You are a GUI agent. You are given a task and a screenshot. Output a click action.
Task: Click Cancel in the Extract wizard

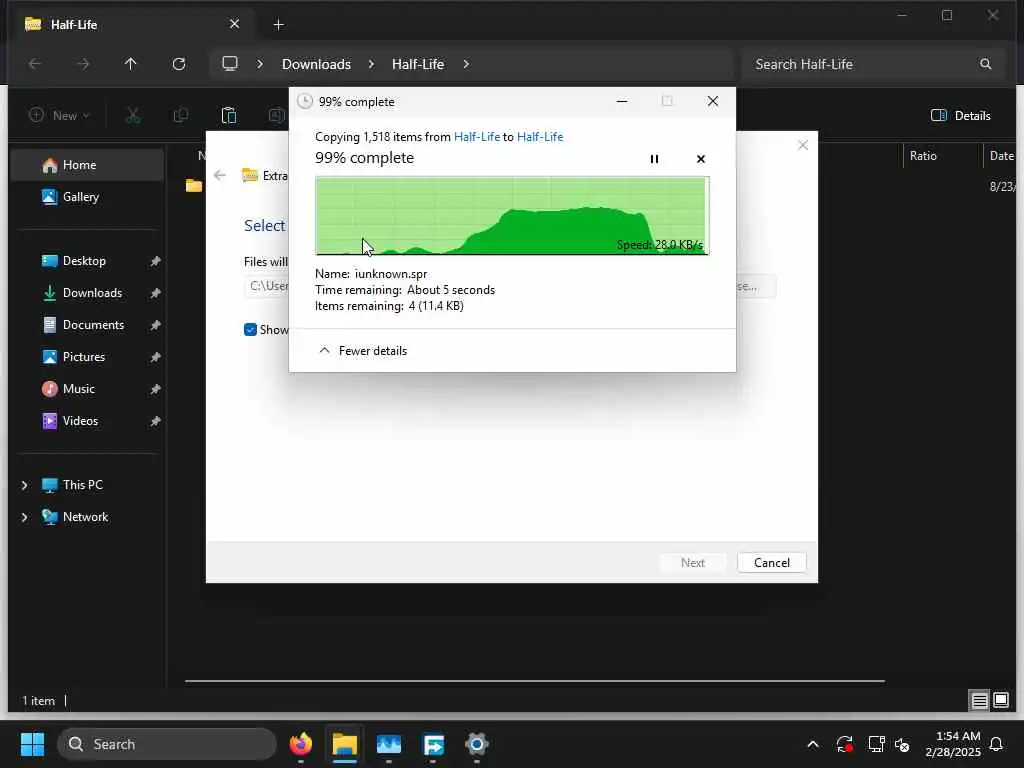click(771, 562)
